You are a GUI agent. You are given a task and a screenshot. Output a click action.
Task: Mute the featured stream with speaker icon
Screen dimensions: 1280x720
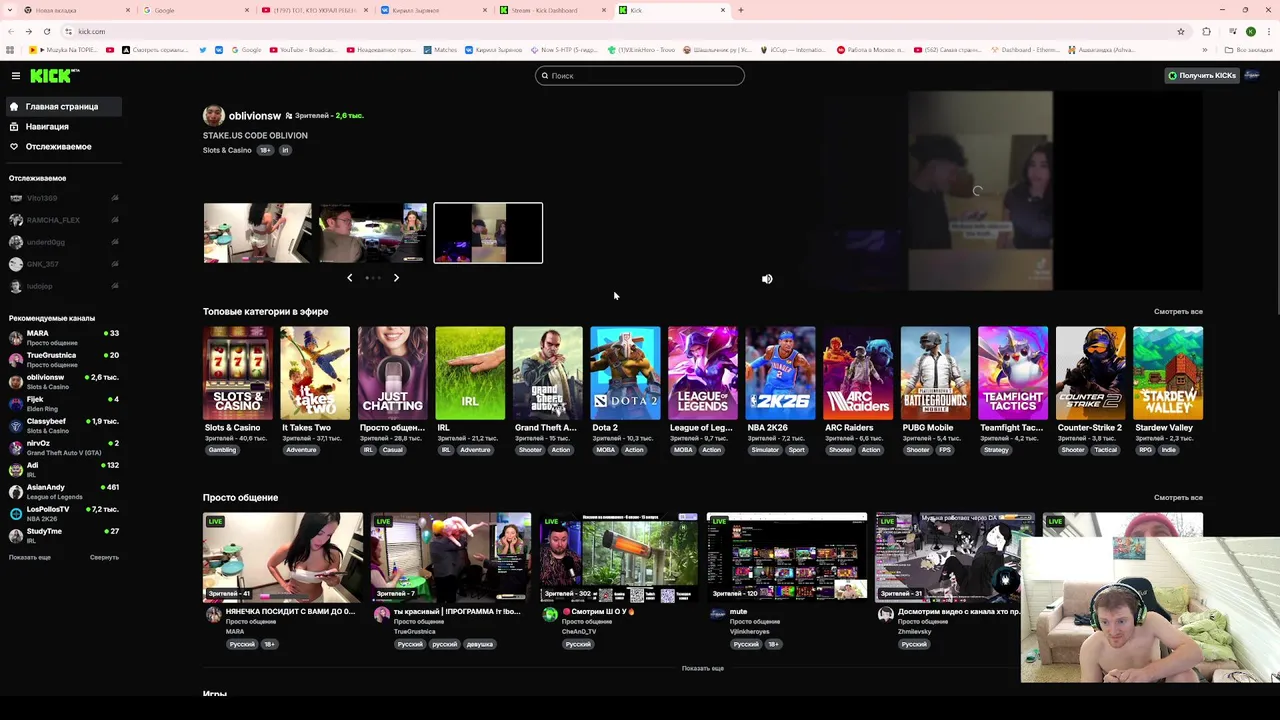click(x=767, y=279)
